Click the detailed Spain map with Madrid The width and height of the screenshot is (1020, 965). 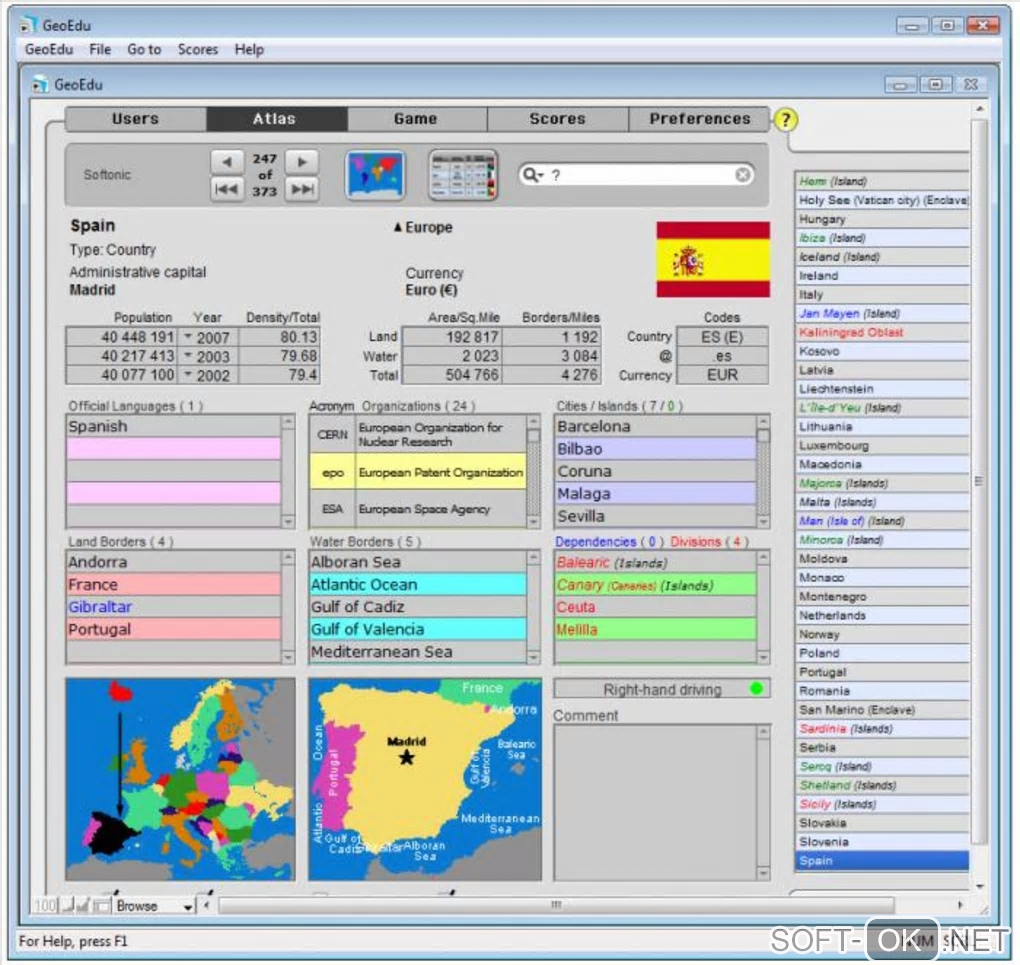coord(425,780)
